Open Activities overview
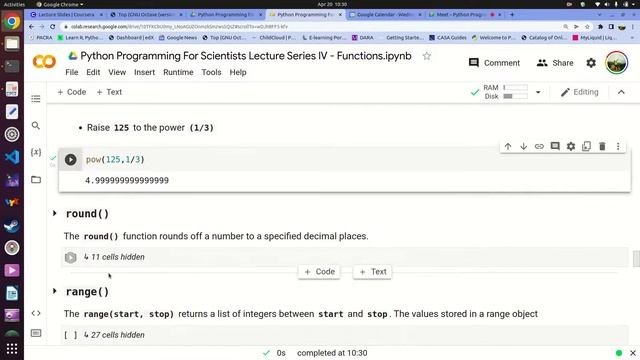The width and height of the screenshot is (640, 360). click(14, 4)
